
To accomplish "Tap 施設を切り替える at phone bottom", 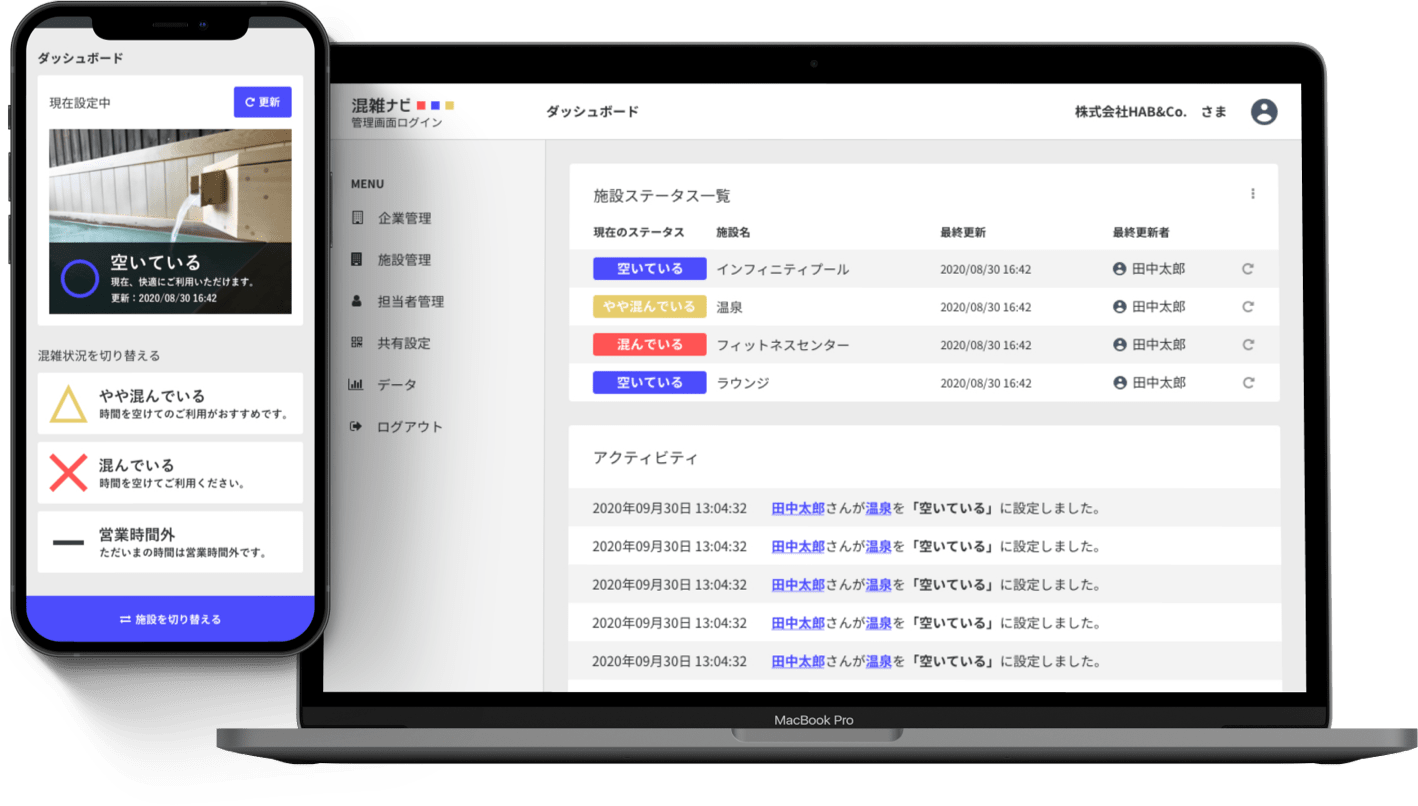I will tap(170, 619).
